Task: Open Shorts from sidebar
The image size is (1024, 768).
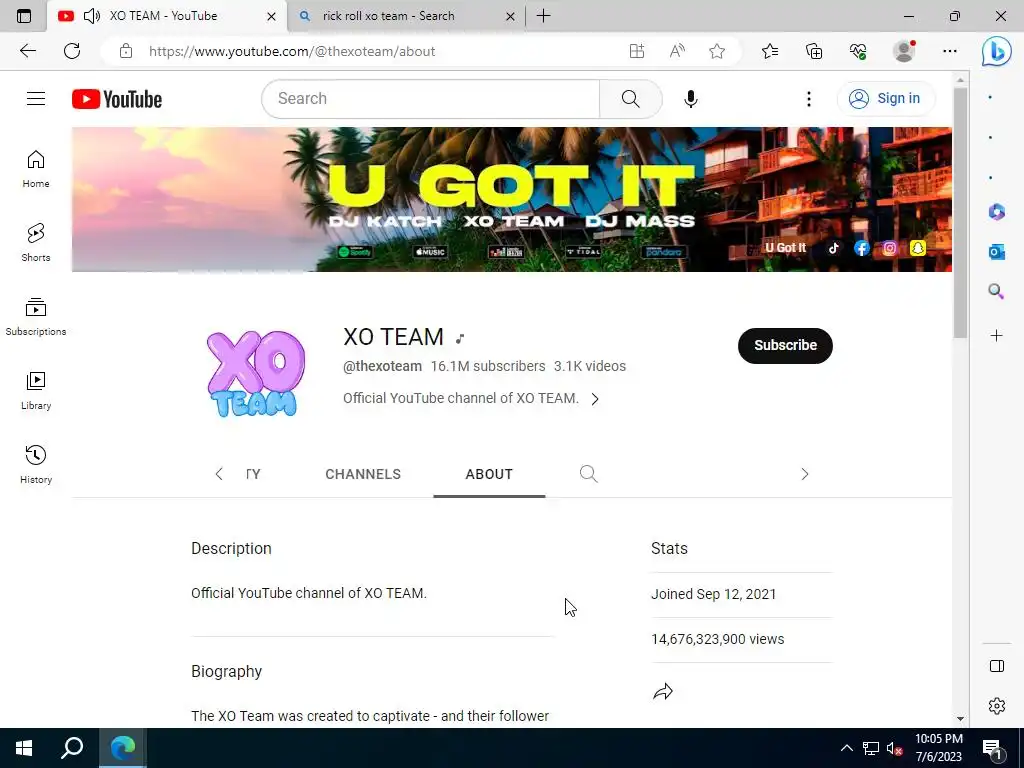Action: (x=36, y=243)
